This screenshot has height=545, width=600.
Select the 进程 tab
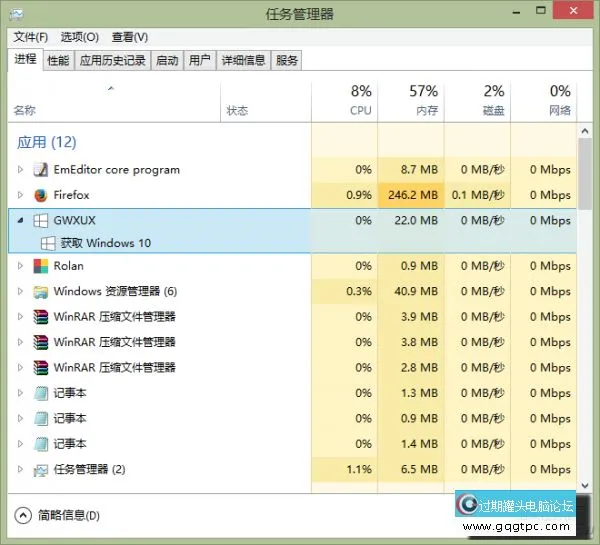point(25,59)
